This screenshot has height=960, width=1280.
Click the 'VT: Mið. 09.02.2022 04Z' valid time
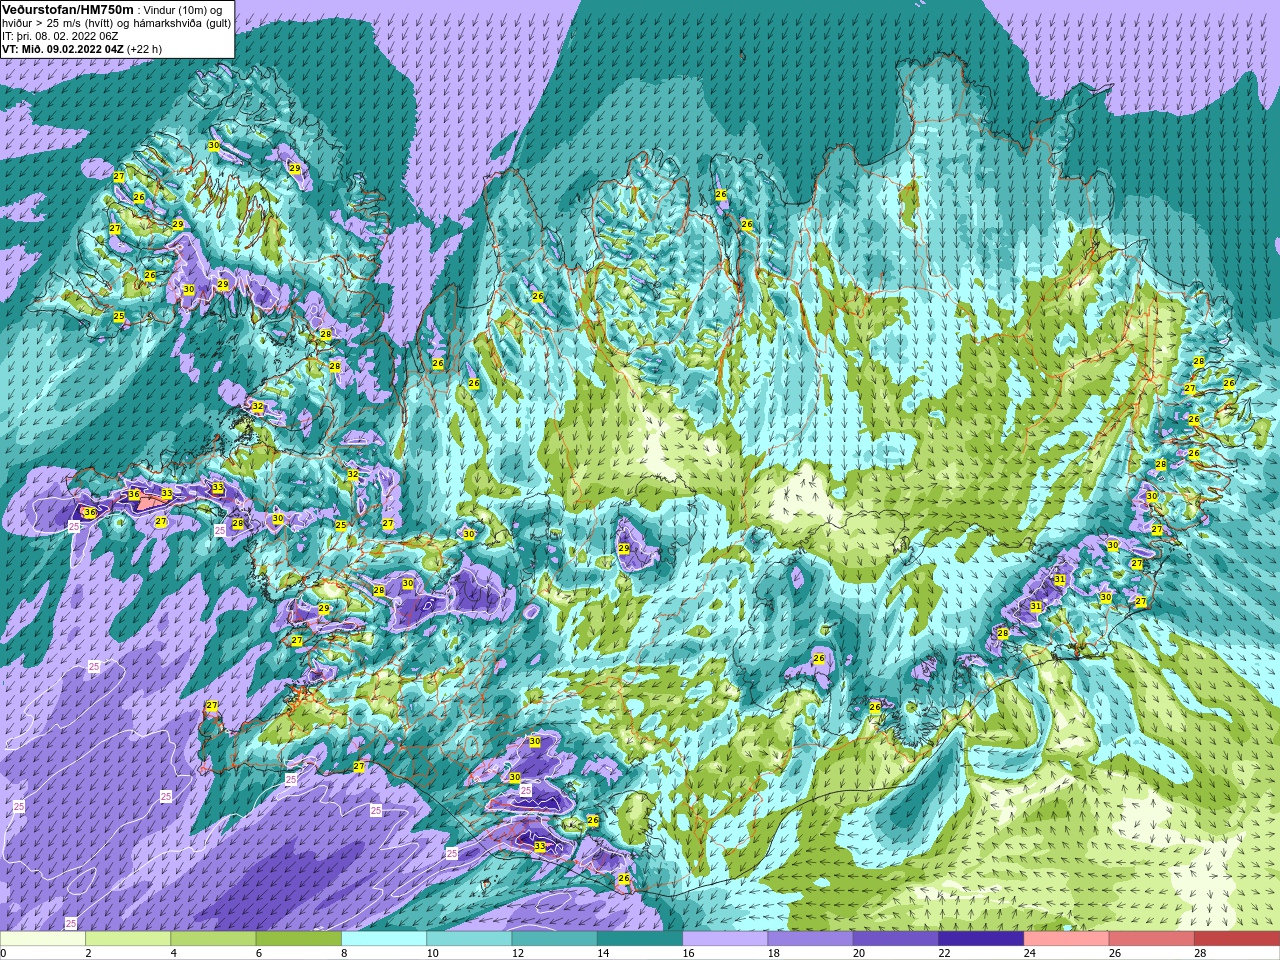point(63,49)
